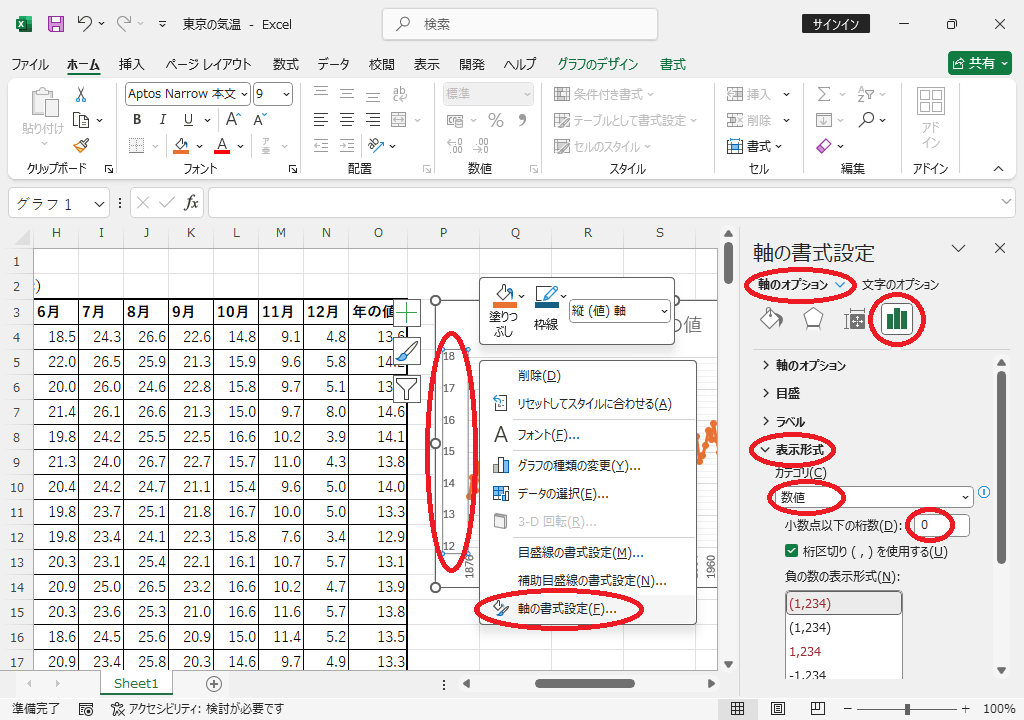1024x720 pixels.
Task: Increase font size with larger A icon
Action: tap(233, 120)
